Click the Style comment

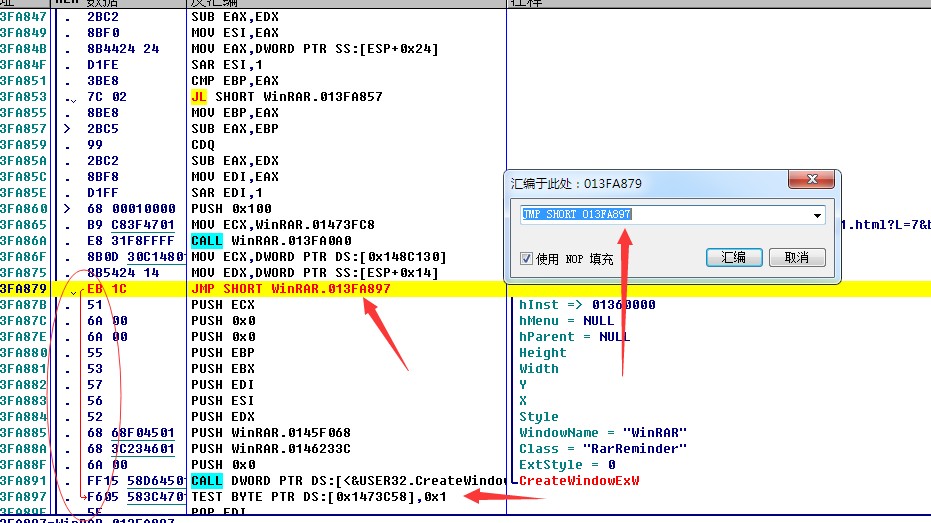click(539, 416)
